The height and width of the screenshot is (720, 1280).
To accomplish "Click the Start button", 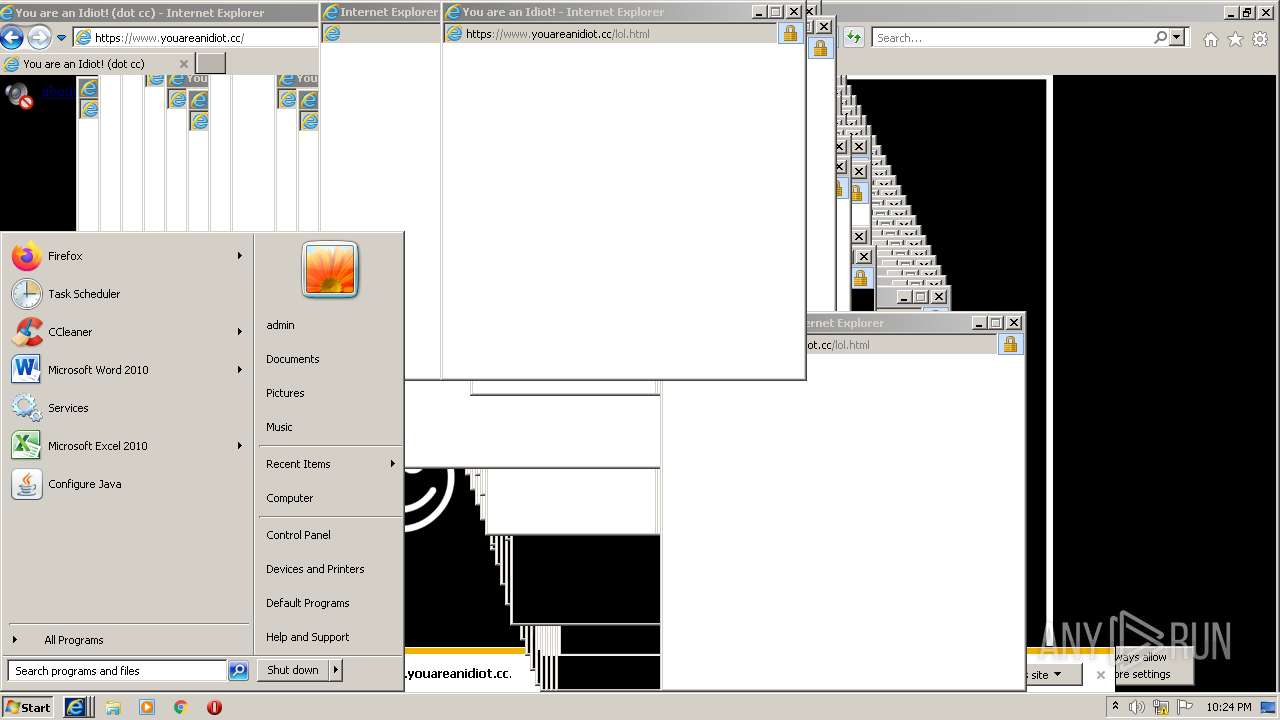I will (x=28, y=707).
